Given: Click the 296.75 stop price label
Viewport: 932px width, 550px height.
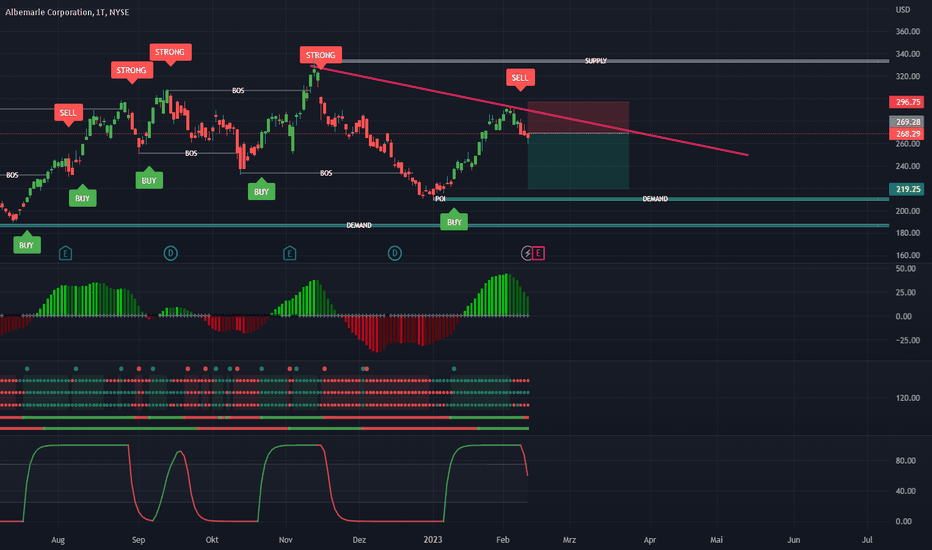Looking at the screenshot, I should click(x=906, y=102).
